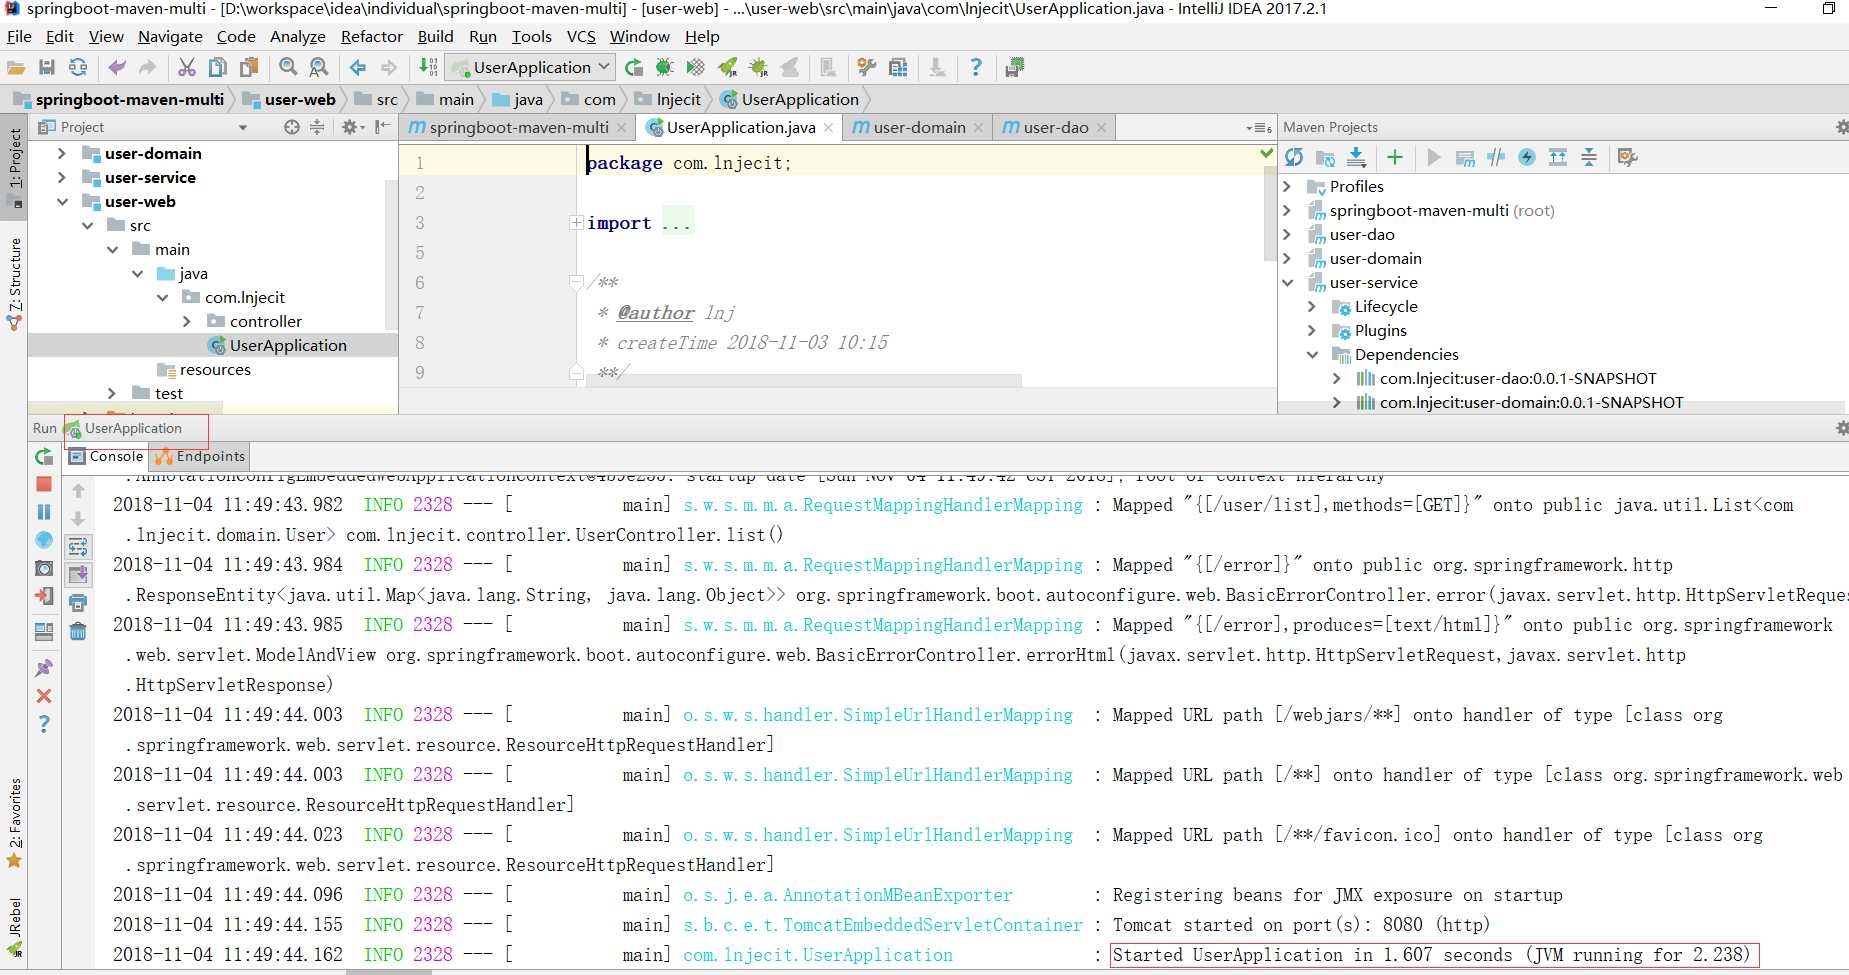Click the Reimport All Maven Projects icon

1294,157
